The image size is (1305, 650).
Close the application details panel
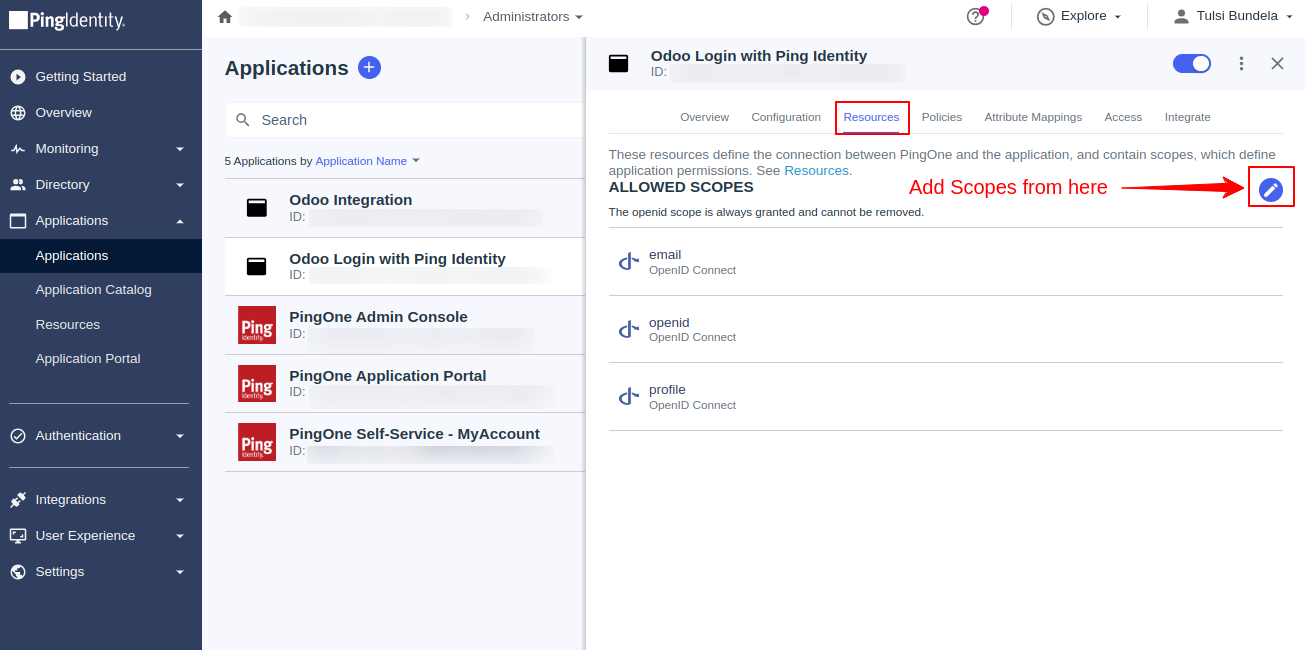[x=1277, y=63]
